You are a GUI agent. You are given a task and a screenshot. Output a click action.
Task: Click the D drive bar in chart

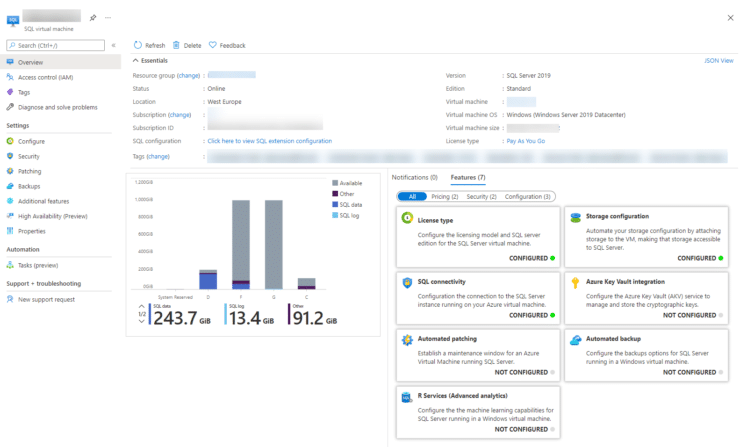[x=208, y=279]
